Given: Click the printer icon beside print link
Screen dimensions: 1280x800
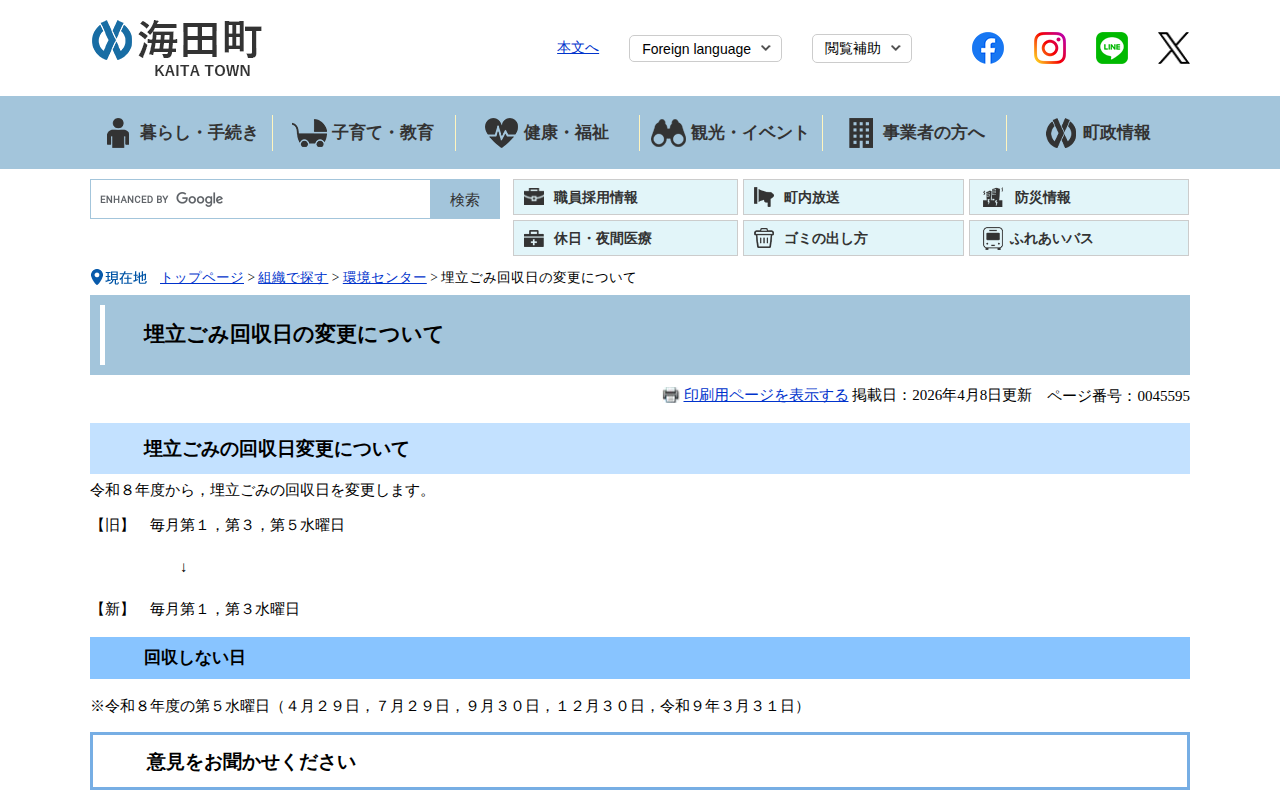Looking at the screenshot, I should point(671,395).
